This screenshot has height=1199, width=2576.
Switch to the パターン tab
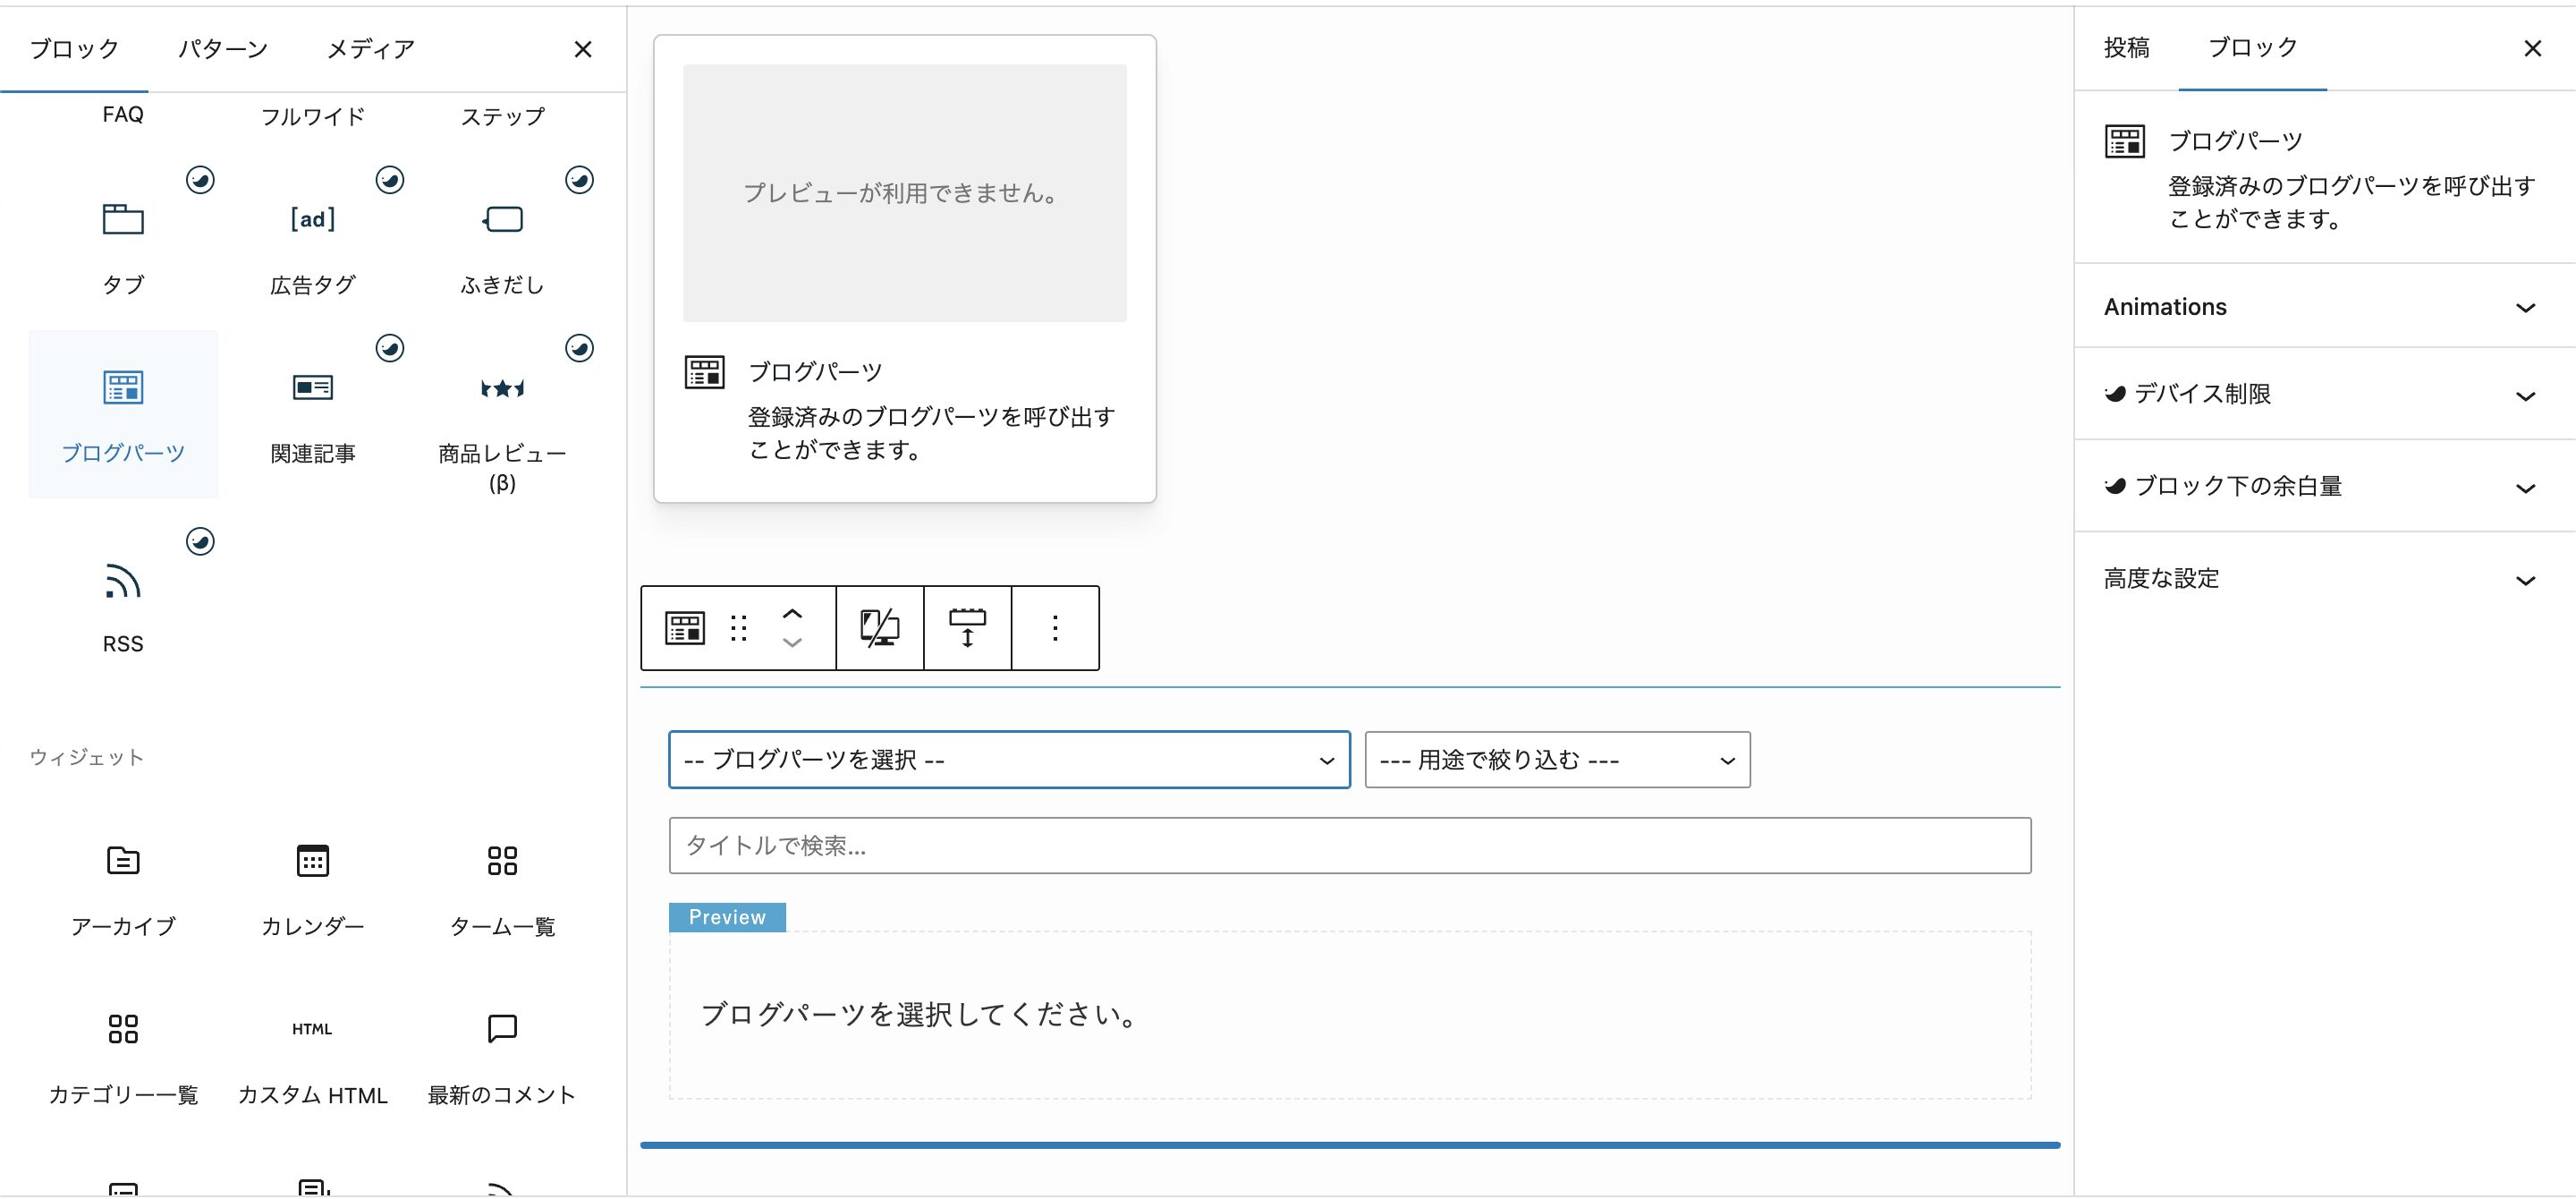tap(223, 49)
